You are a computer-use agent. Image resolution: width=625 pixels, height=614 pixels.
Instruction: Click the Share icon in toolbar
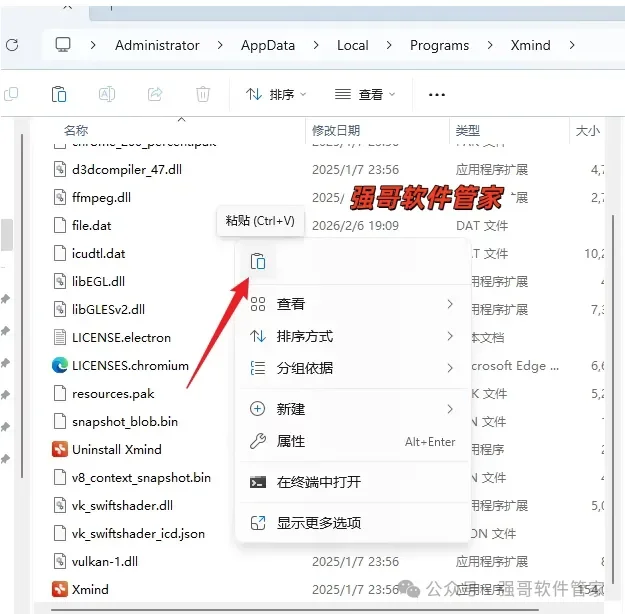click(x=155, y=94)
